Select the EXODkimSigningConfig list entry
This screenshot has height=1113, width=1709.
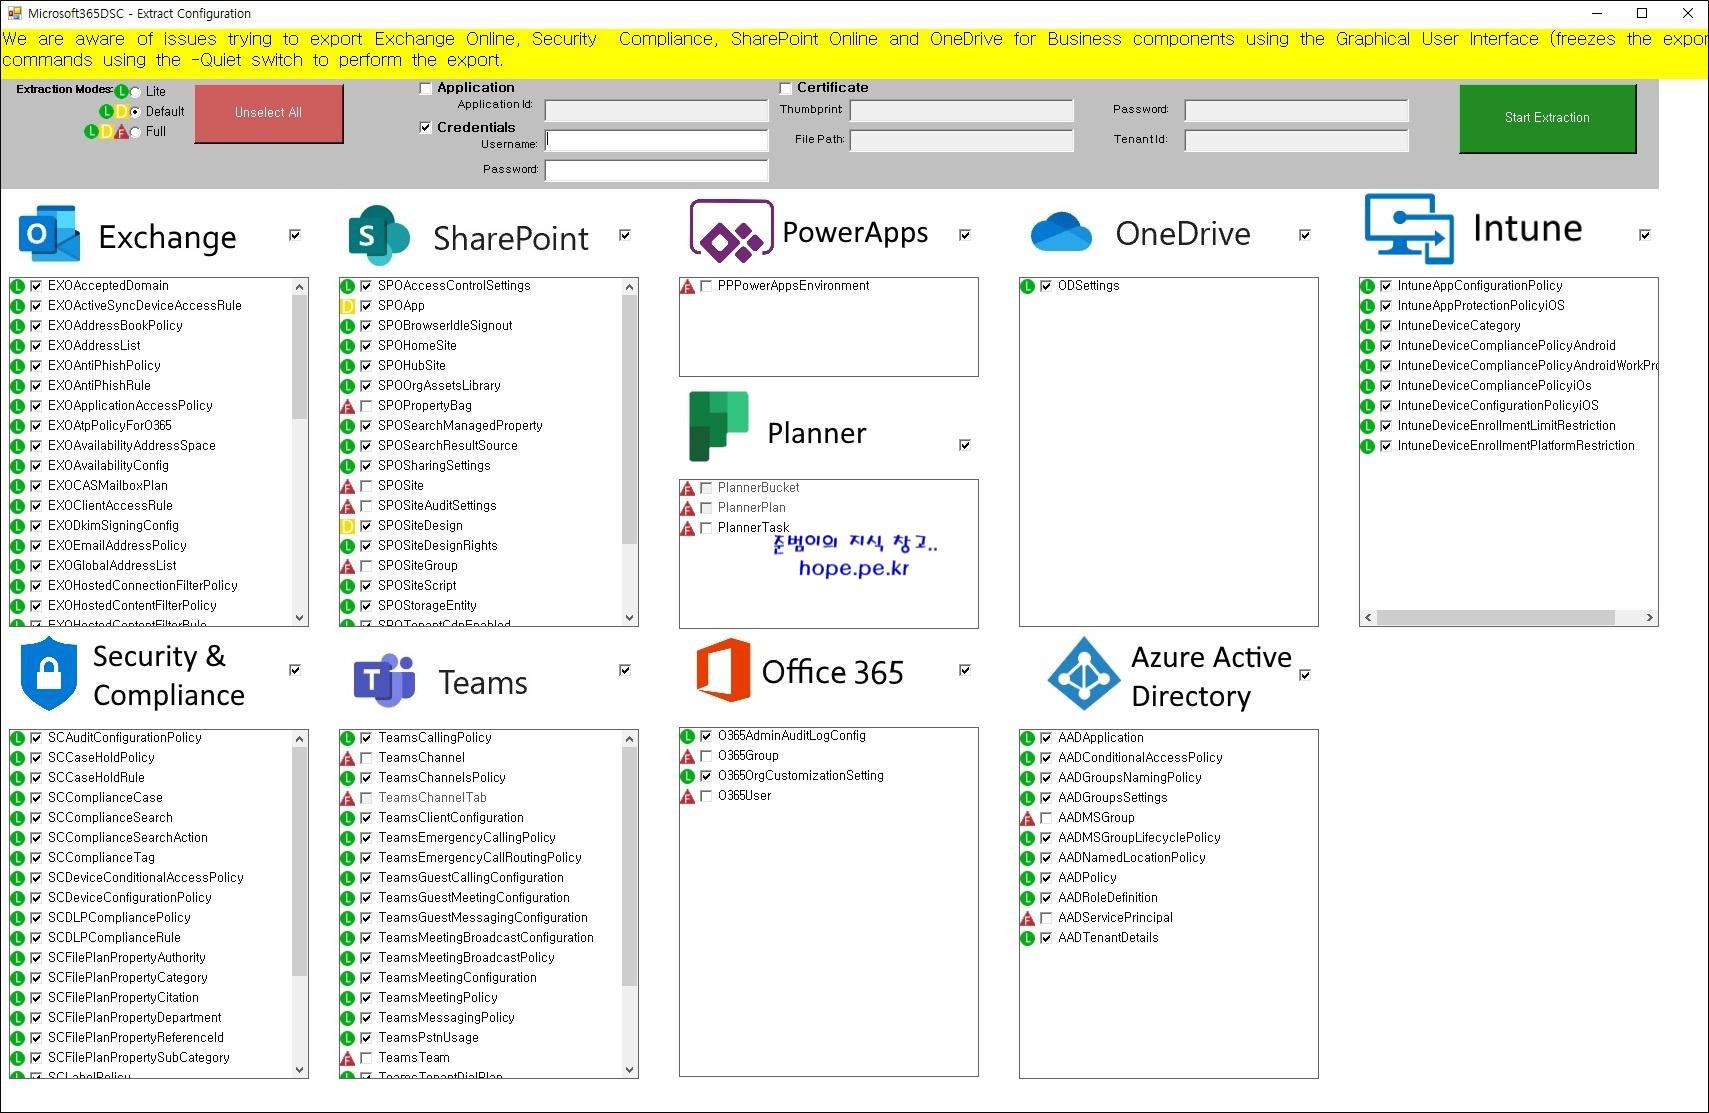(113, 526)
